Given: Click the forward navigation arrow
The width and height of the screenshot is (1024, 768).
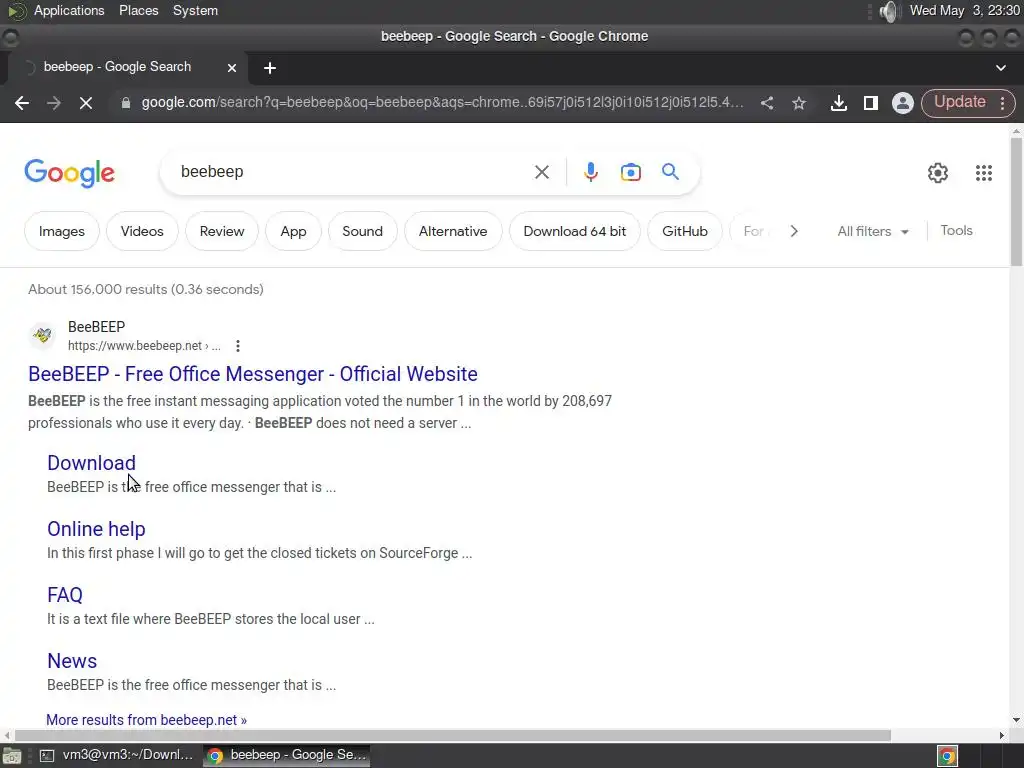Looking at the screenshot, I should coord(54,103).
